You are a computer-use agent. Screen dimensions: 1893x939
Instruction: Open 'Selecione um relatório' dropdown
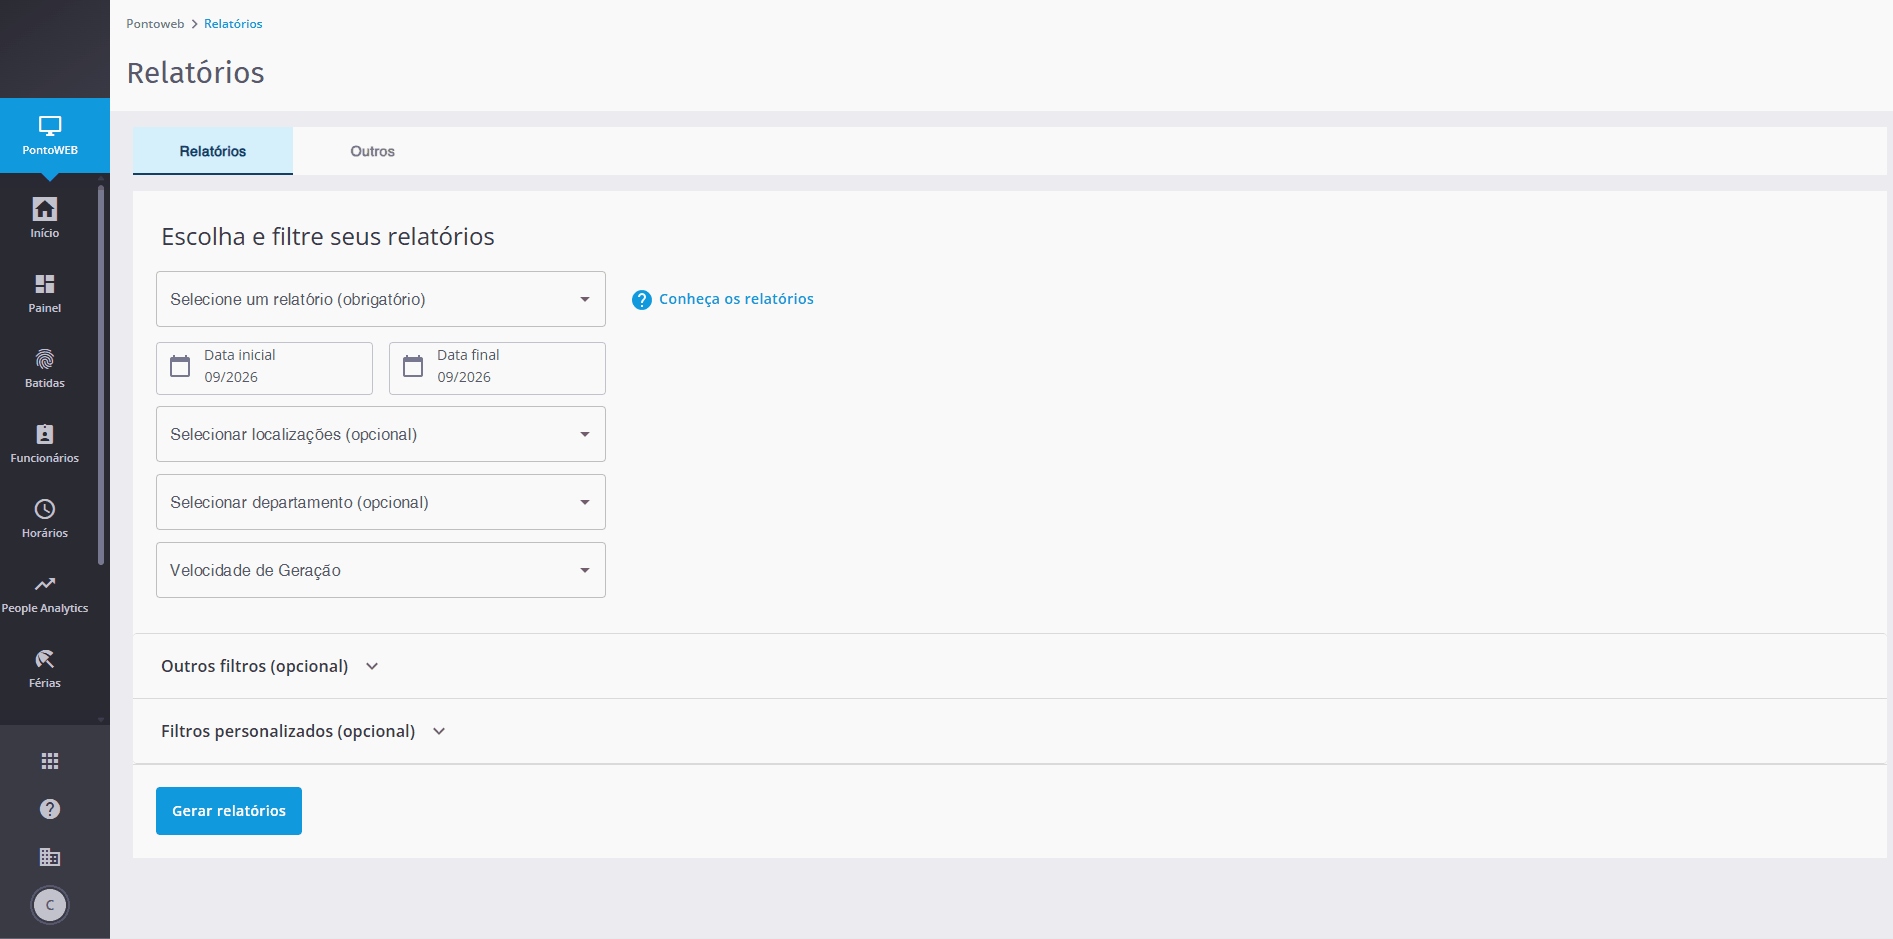coord(381,299)
